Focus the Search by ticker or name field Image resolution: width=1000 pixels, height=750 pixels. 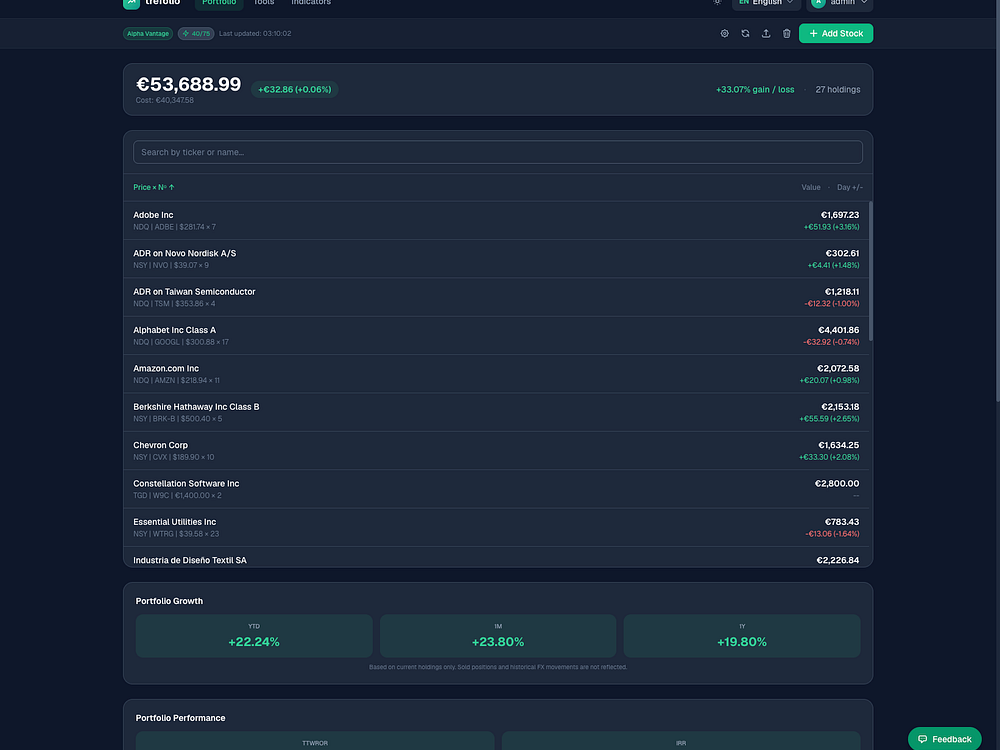pyautogui.click(x=497, y=152)
